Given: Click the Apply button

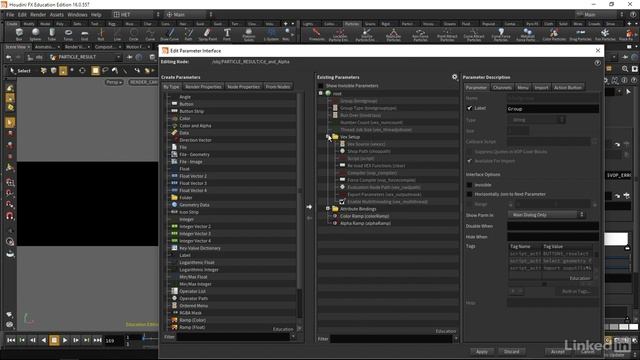Looking at the screenshot, I should pyautogui.click(x=482, y=351).
